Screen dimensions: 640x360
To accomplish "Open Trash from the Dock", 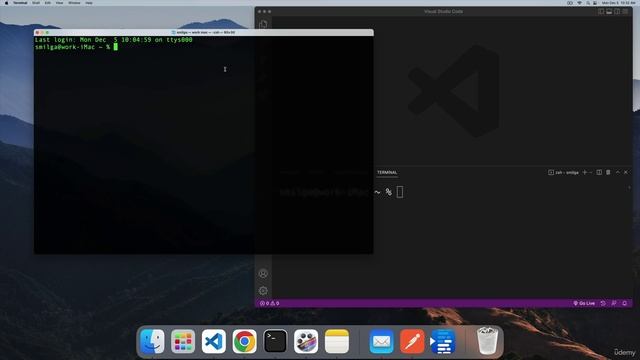I will [x=487, y=341].
